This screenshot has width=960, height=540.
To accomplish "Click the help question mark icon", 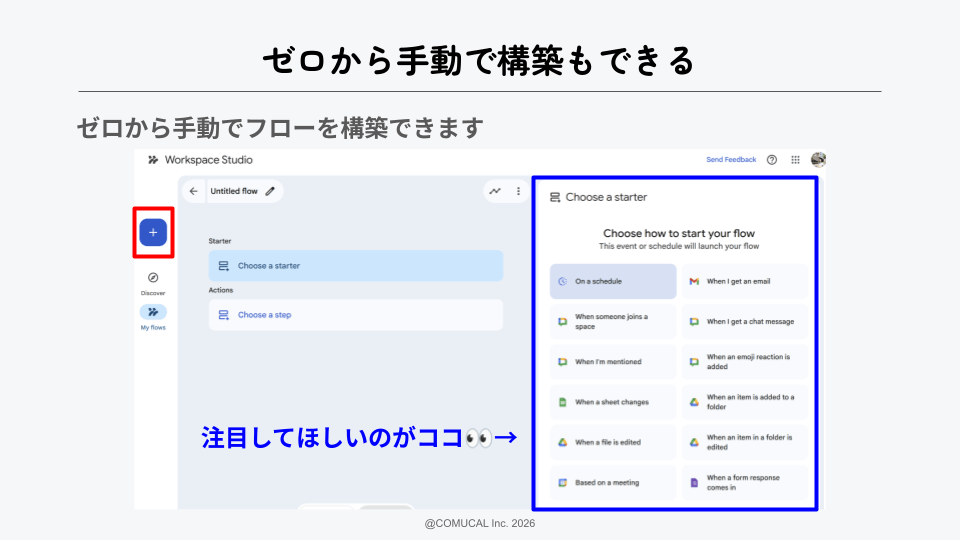I will [772, 160].
